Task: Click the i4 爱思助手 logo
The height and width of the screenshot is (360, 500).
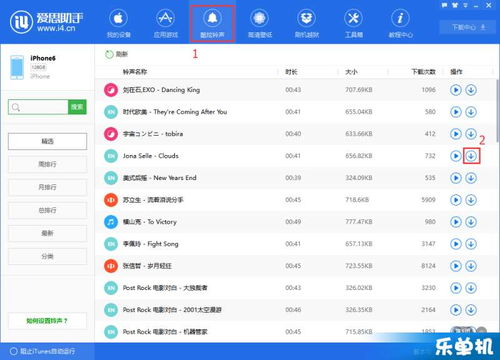Action: pos(46,22)
